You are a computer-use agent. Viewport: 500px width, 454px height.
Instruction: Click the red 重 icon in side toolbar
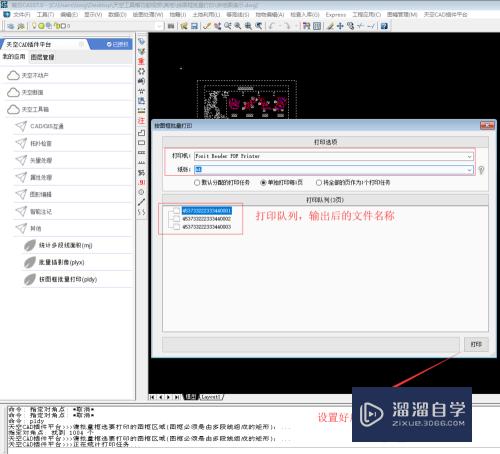coord(141,61)
